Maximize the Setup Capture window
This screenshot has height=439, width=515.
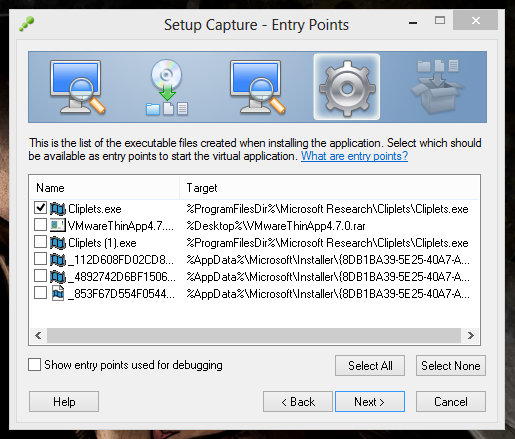[440, 21]
